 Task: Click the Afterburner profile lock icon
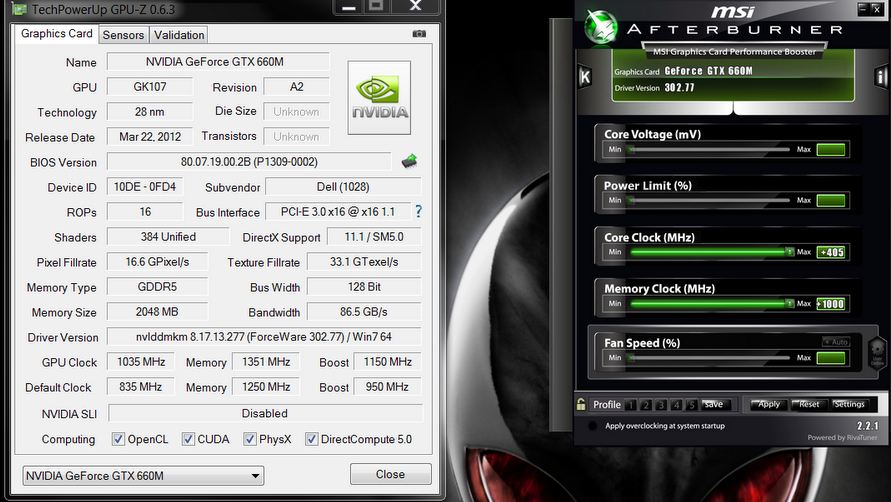581,404
